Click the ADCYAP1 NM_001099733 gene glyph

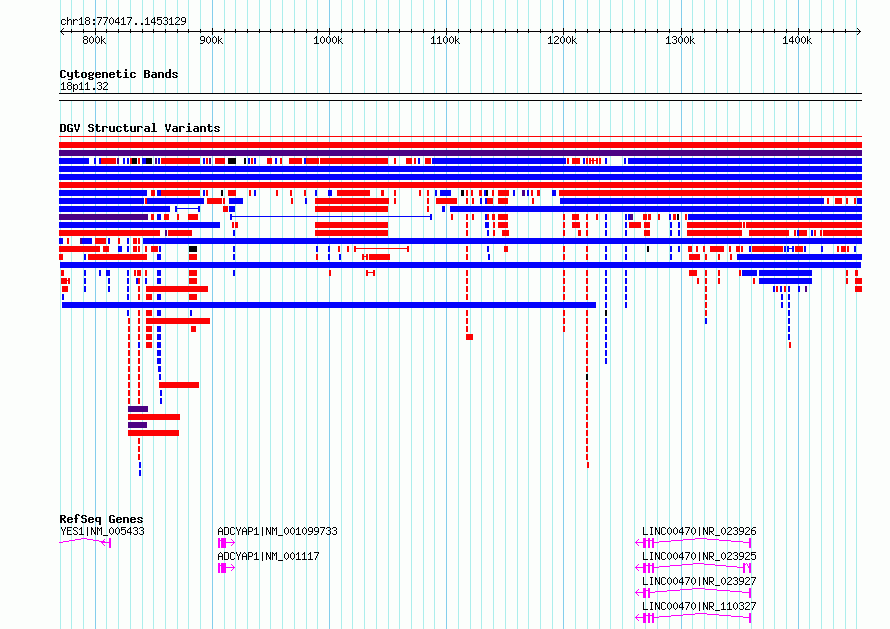pos(226,543)
